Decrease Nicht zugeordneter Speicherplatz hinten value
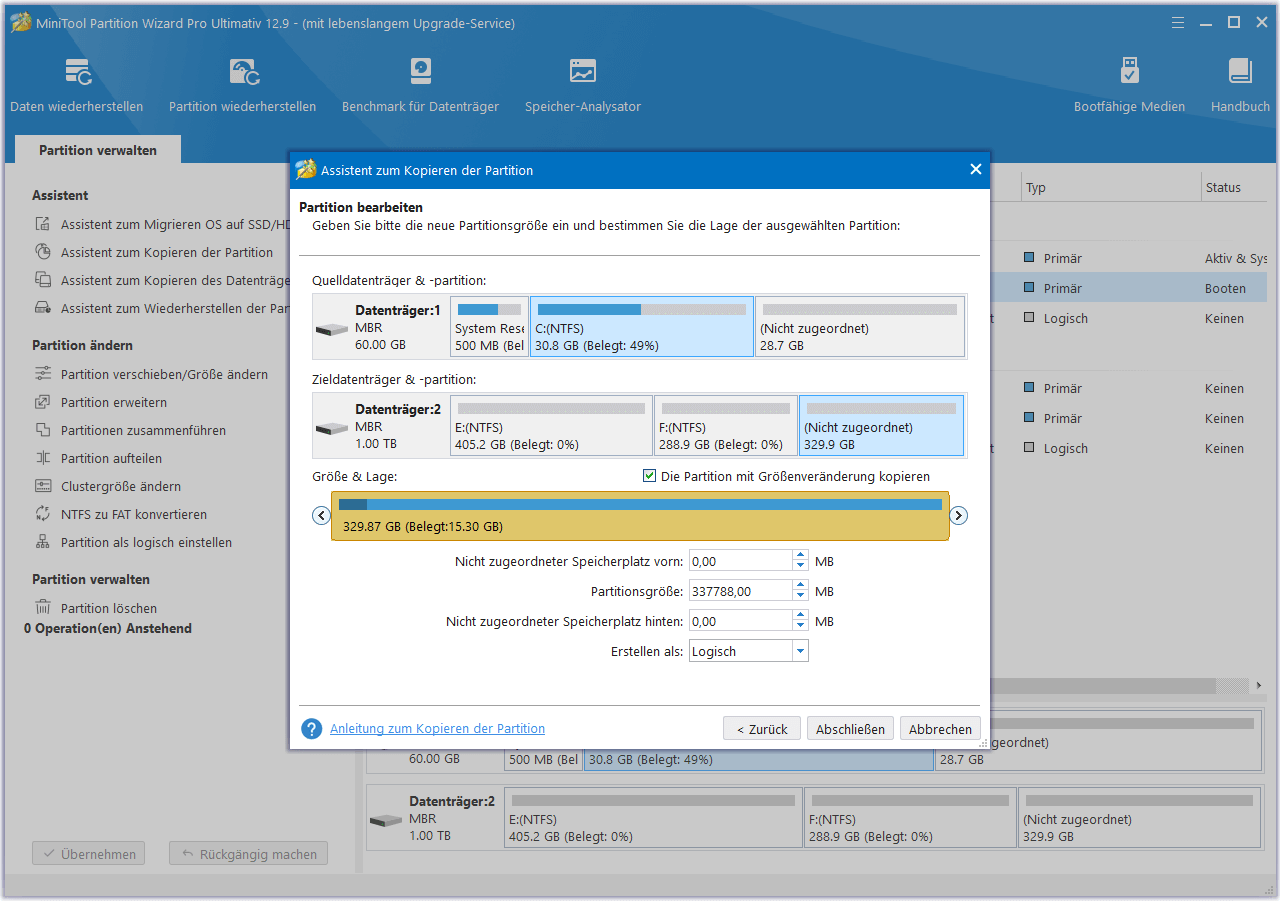The image size is (1280, 902). click(800, 626)
